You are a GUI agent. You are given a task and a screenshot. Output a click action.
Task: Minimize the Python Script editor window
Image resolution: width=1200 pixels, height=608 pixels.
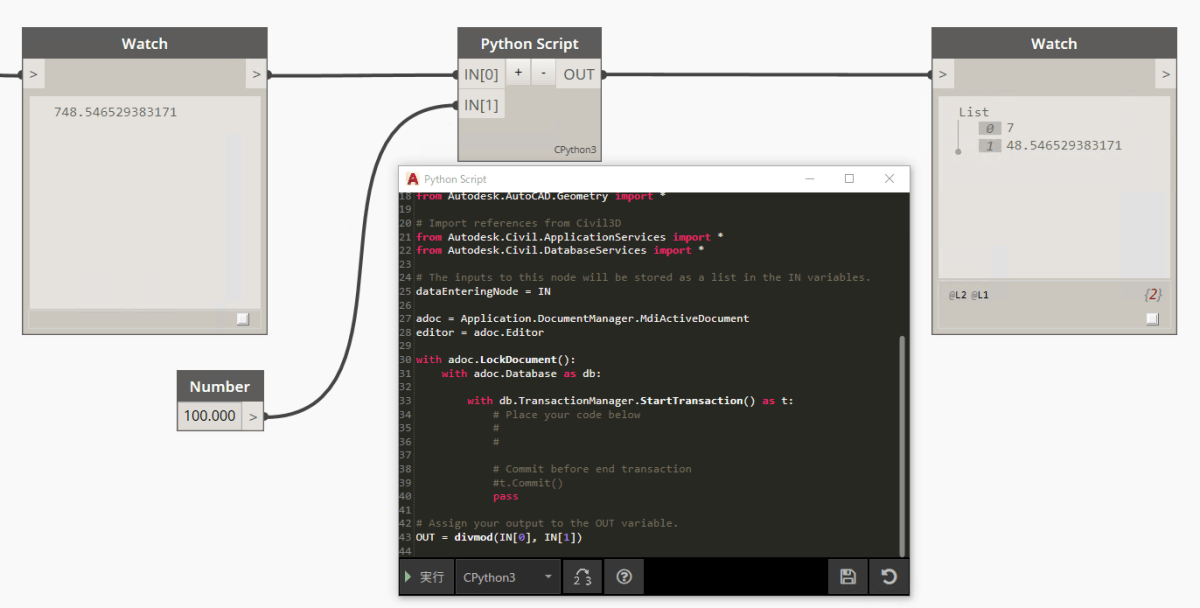click(x=810, y=179)
